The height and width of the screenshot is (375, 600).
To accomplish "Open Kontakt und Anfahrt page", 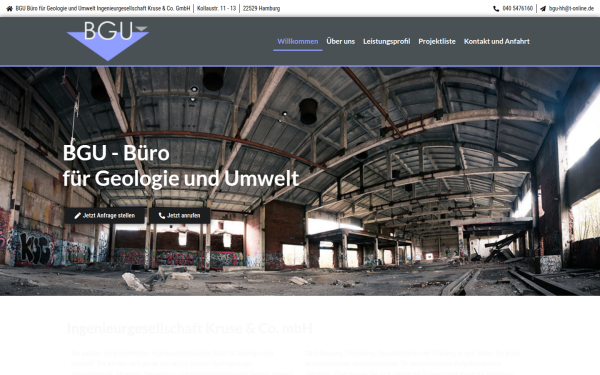I will point(497,41).
